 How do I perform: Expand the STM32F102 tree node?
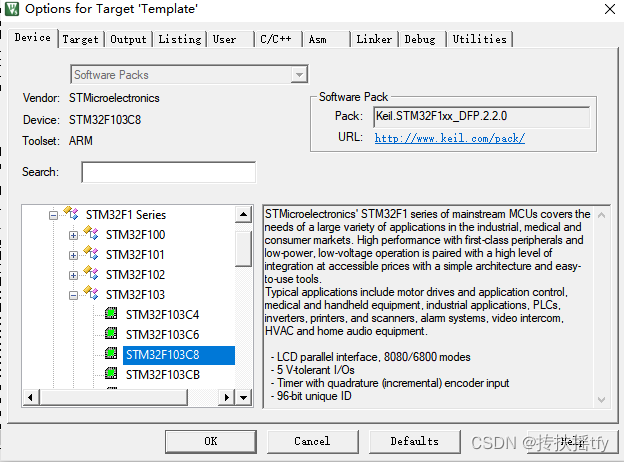point(73,275)
